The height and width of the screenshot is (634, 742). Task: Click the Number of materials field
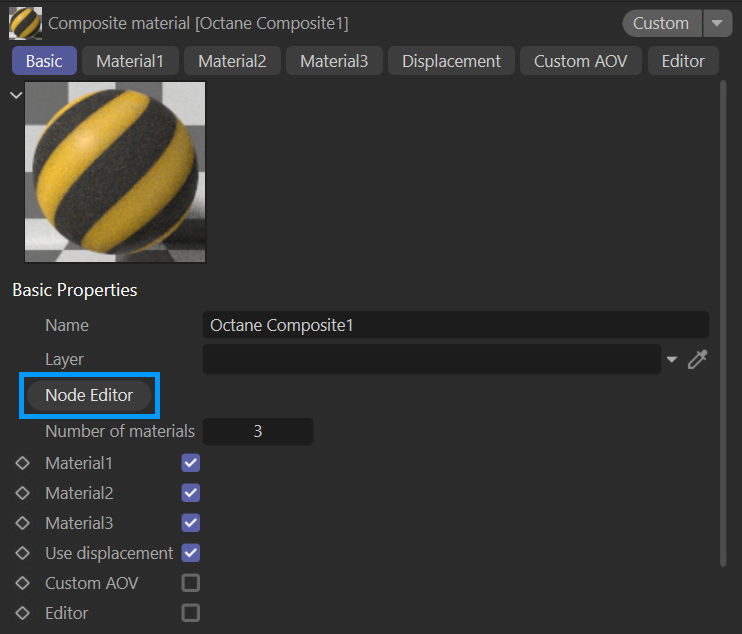coord(257,432)
